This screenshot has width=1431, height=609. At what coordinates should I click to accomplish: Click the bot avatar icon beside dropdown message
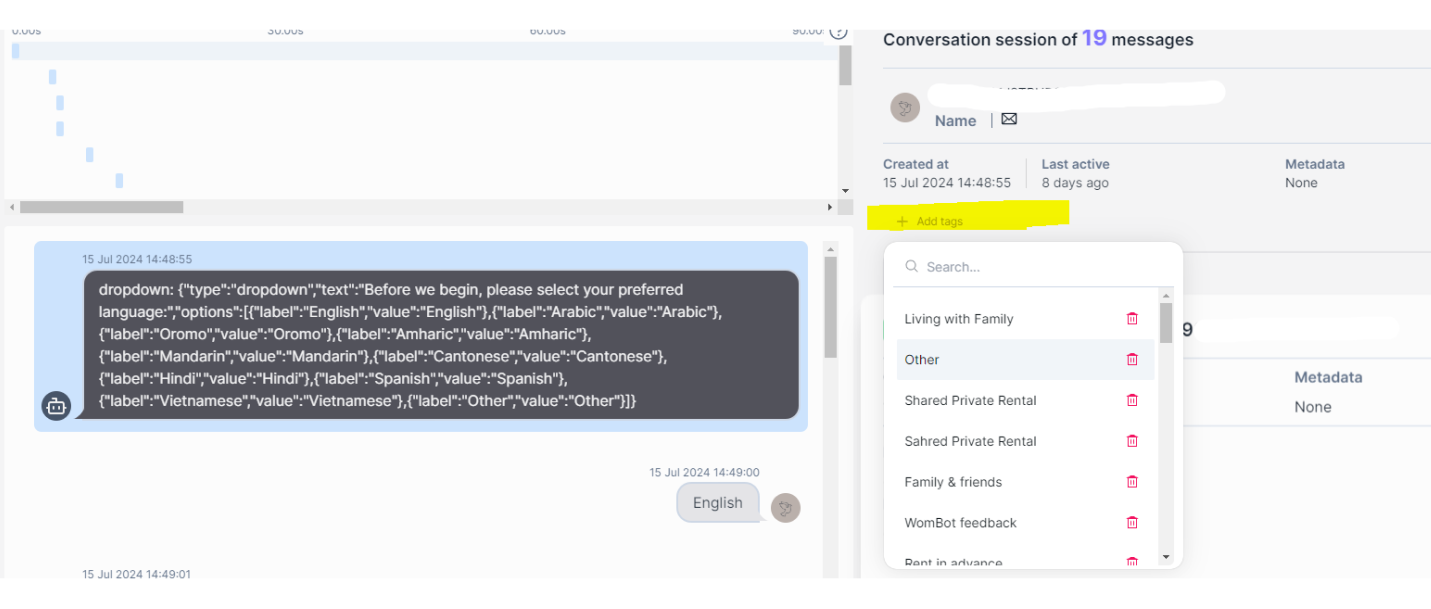click(56, 406)
